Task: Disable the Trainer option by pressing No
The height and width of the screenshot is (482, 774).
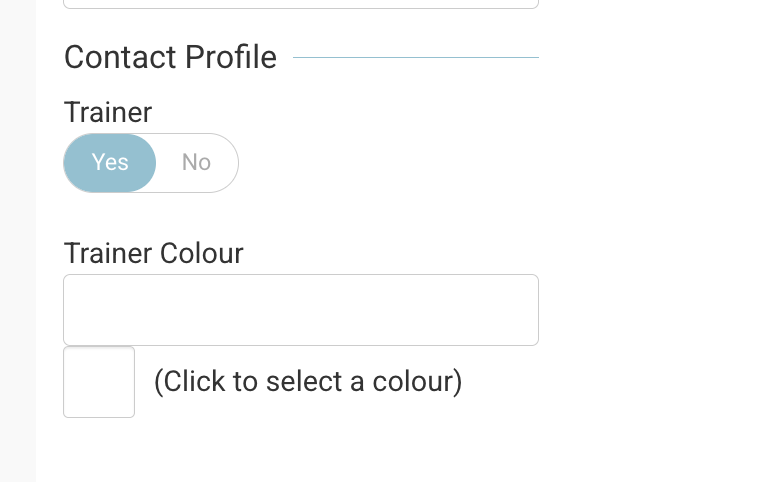Action: click(196, 162)
